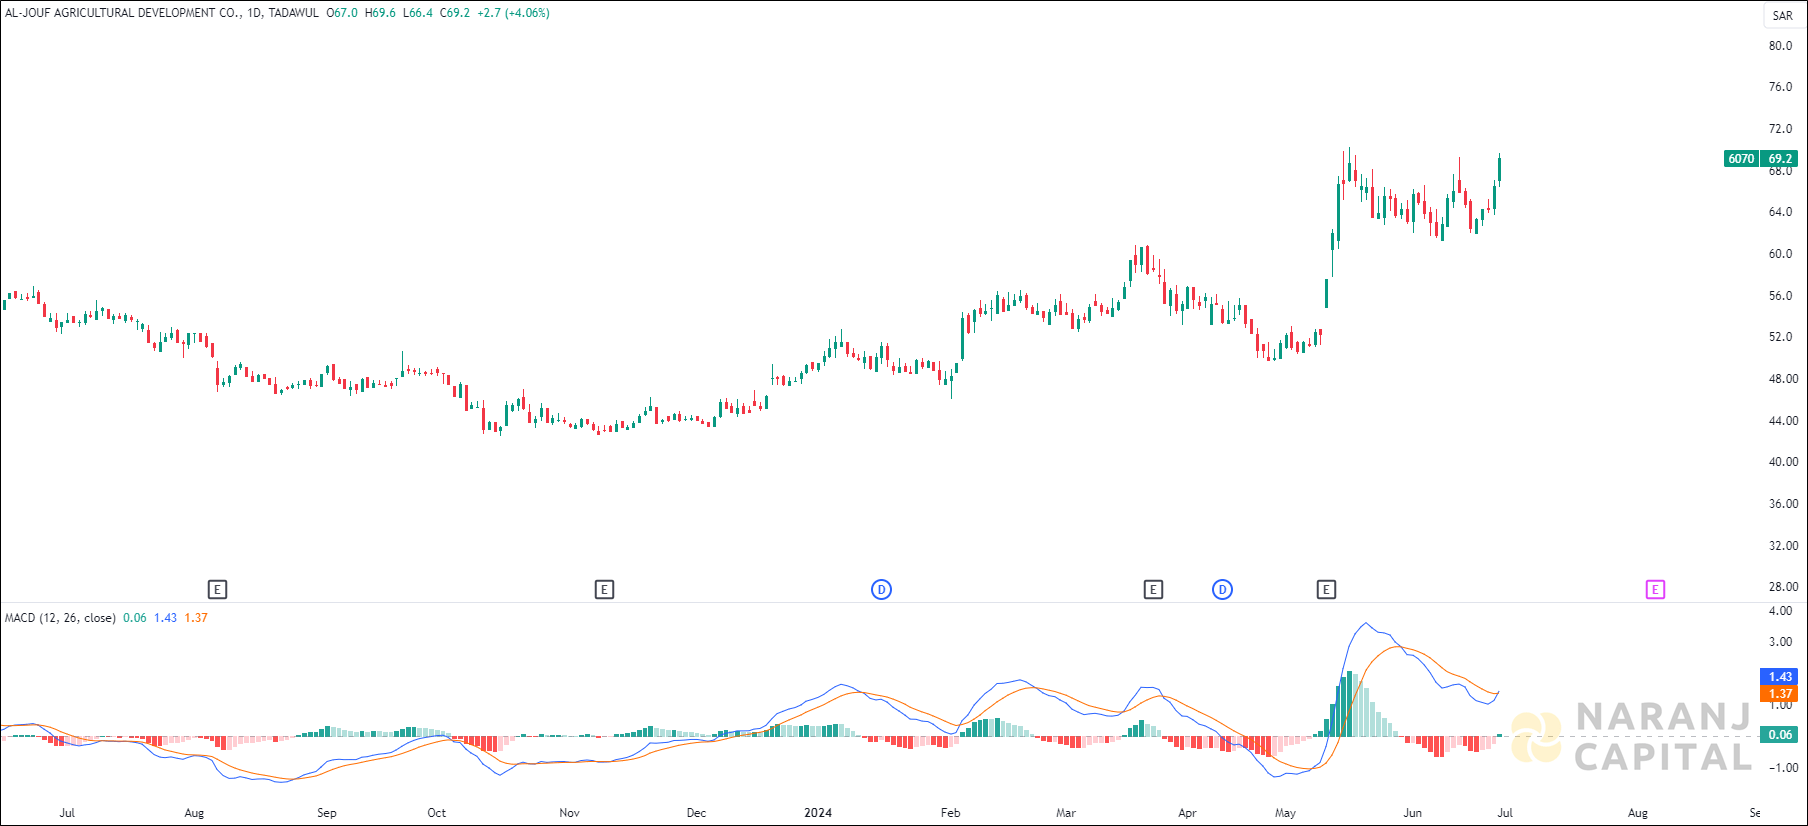
Task: Click the green 69.2 last price tag
Action: coord(1780,159)
